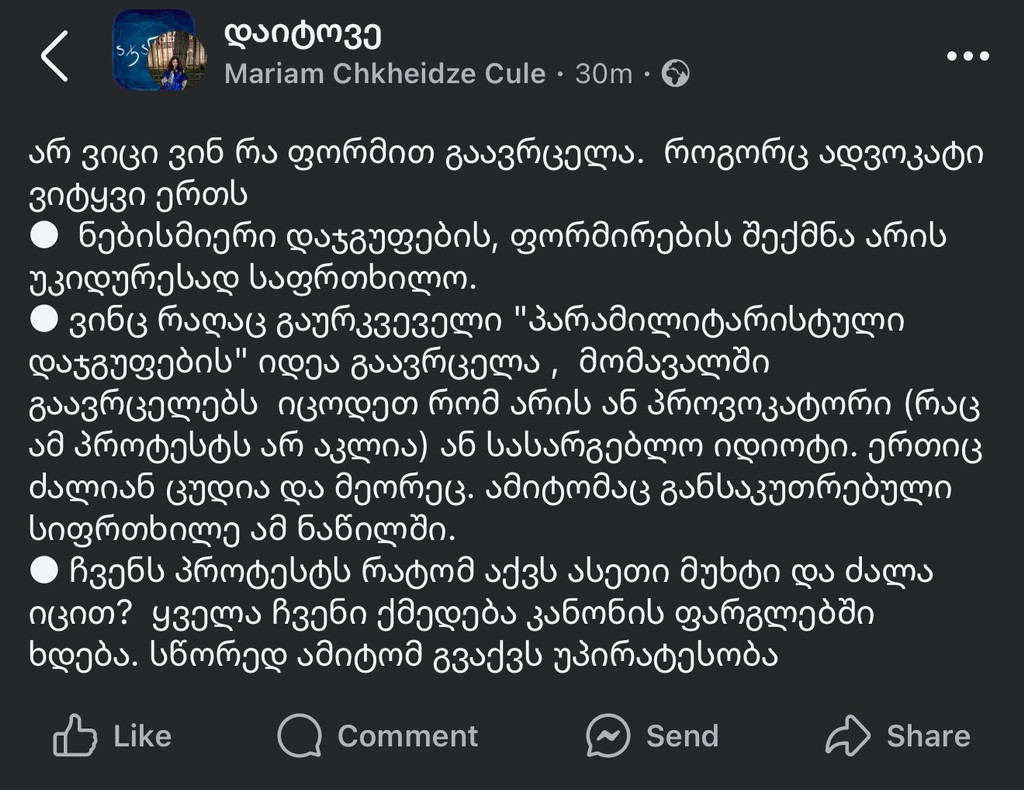Click the Send Messenger icon
Screen dimensions: 1024x790
tap(608, 736)
